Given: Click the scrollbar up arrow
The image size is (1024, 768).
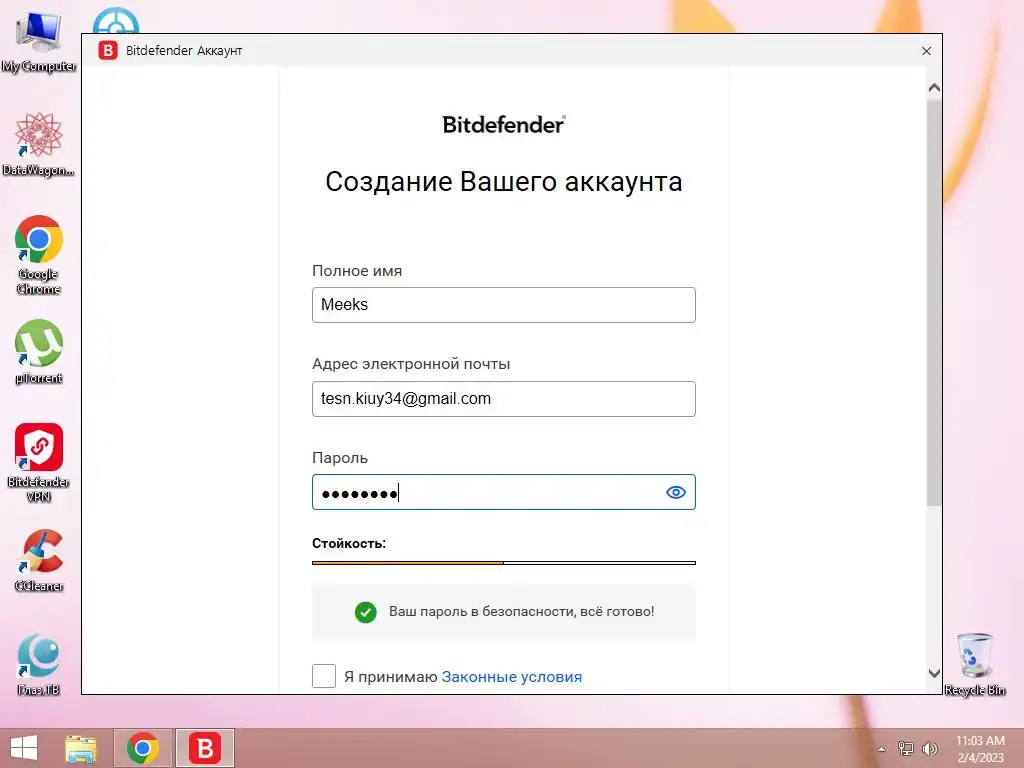Looking at the screenshot, I should tap(935, 88).
